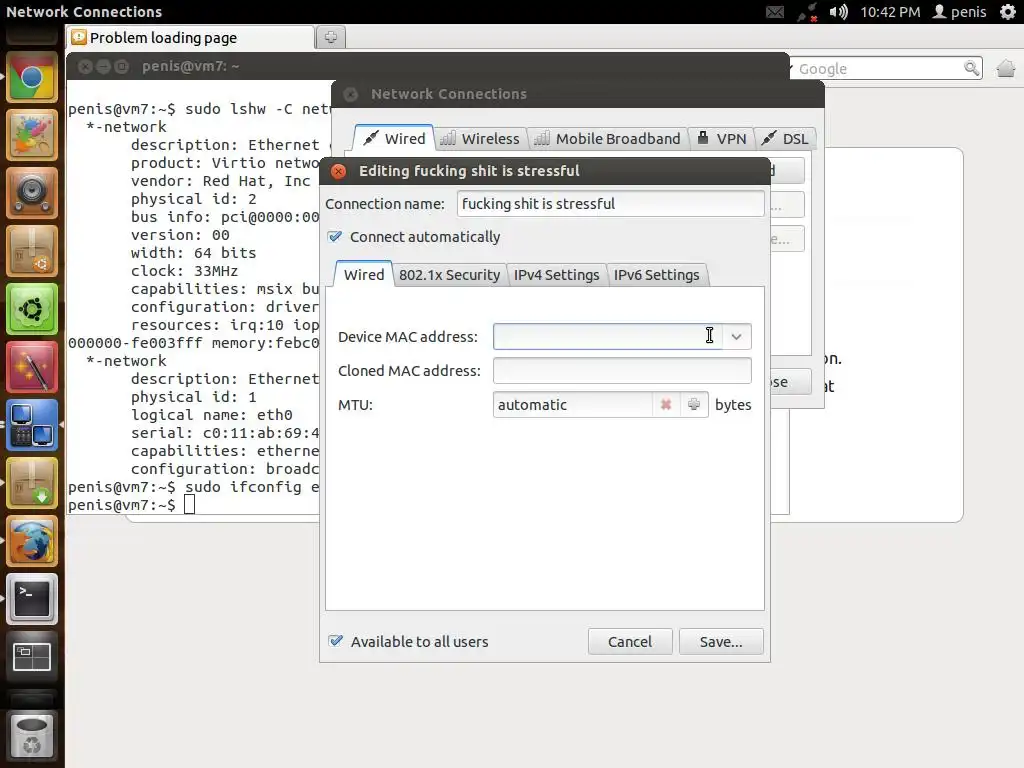
Task: Click 'logical name: eth0' in terminal
Action: [212, 415]
